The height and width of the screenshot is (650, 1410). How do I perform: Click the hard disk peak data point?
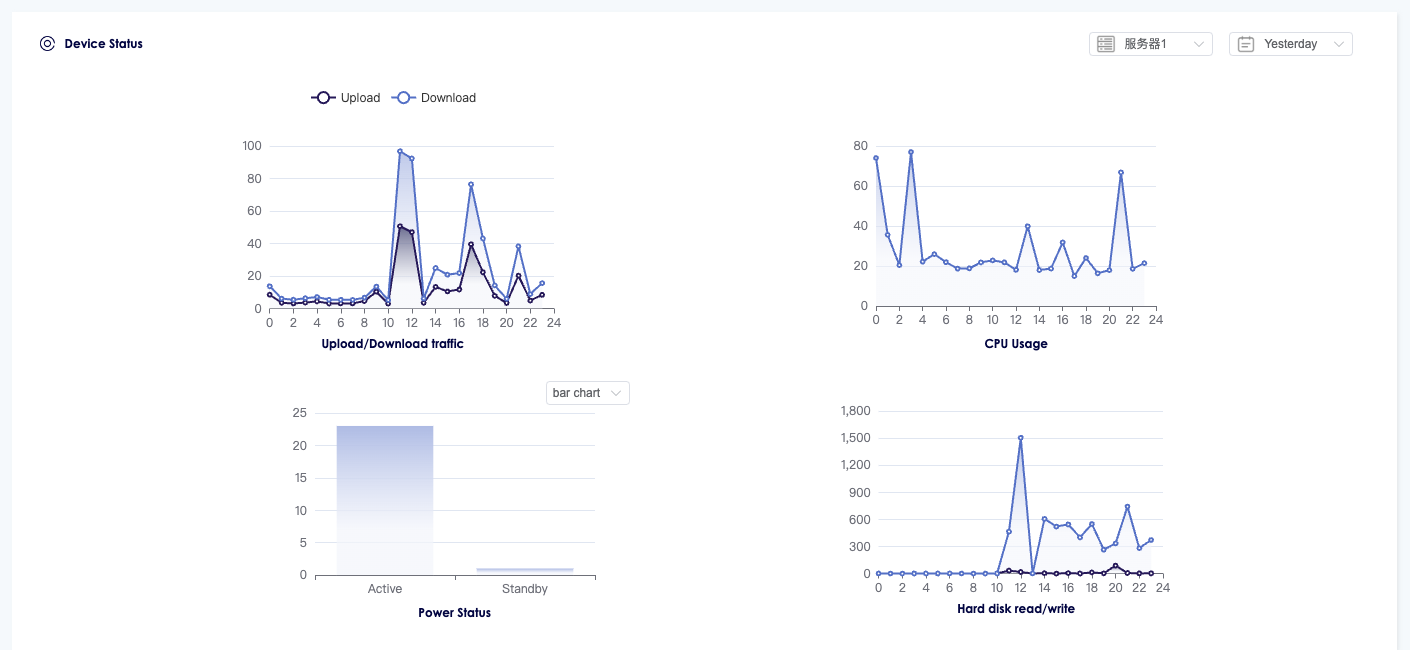click(1020, 438)
